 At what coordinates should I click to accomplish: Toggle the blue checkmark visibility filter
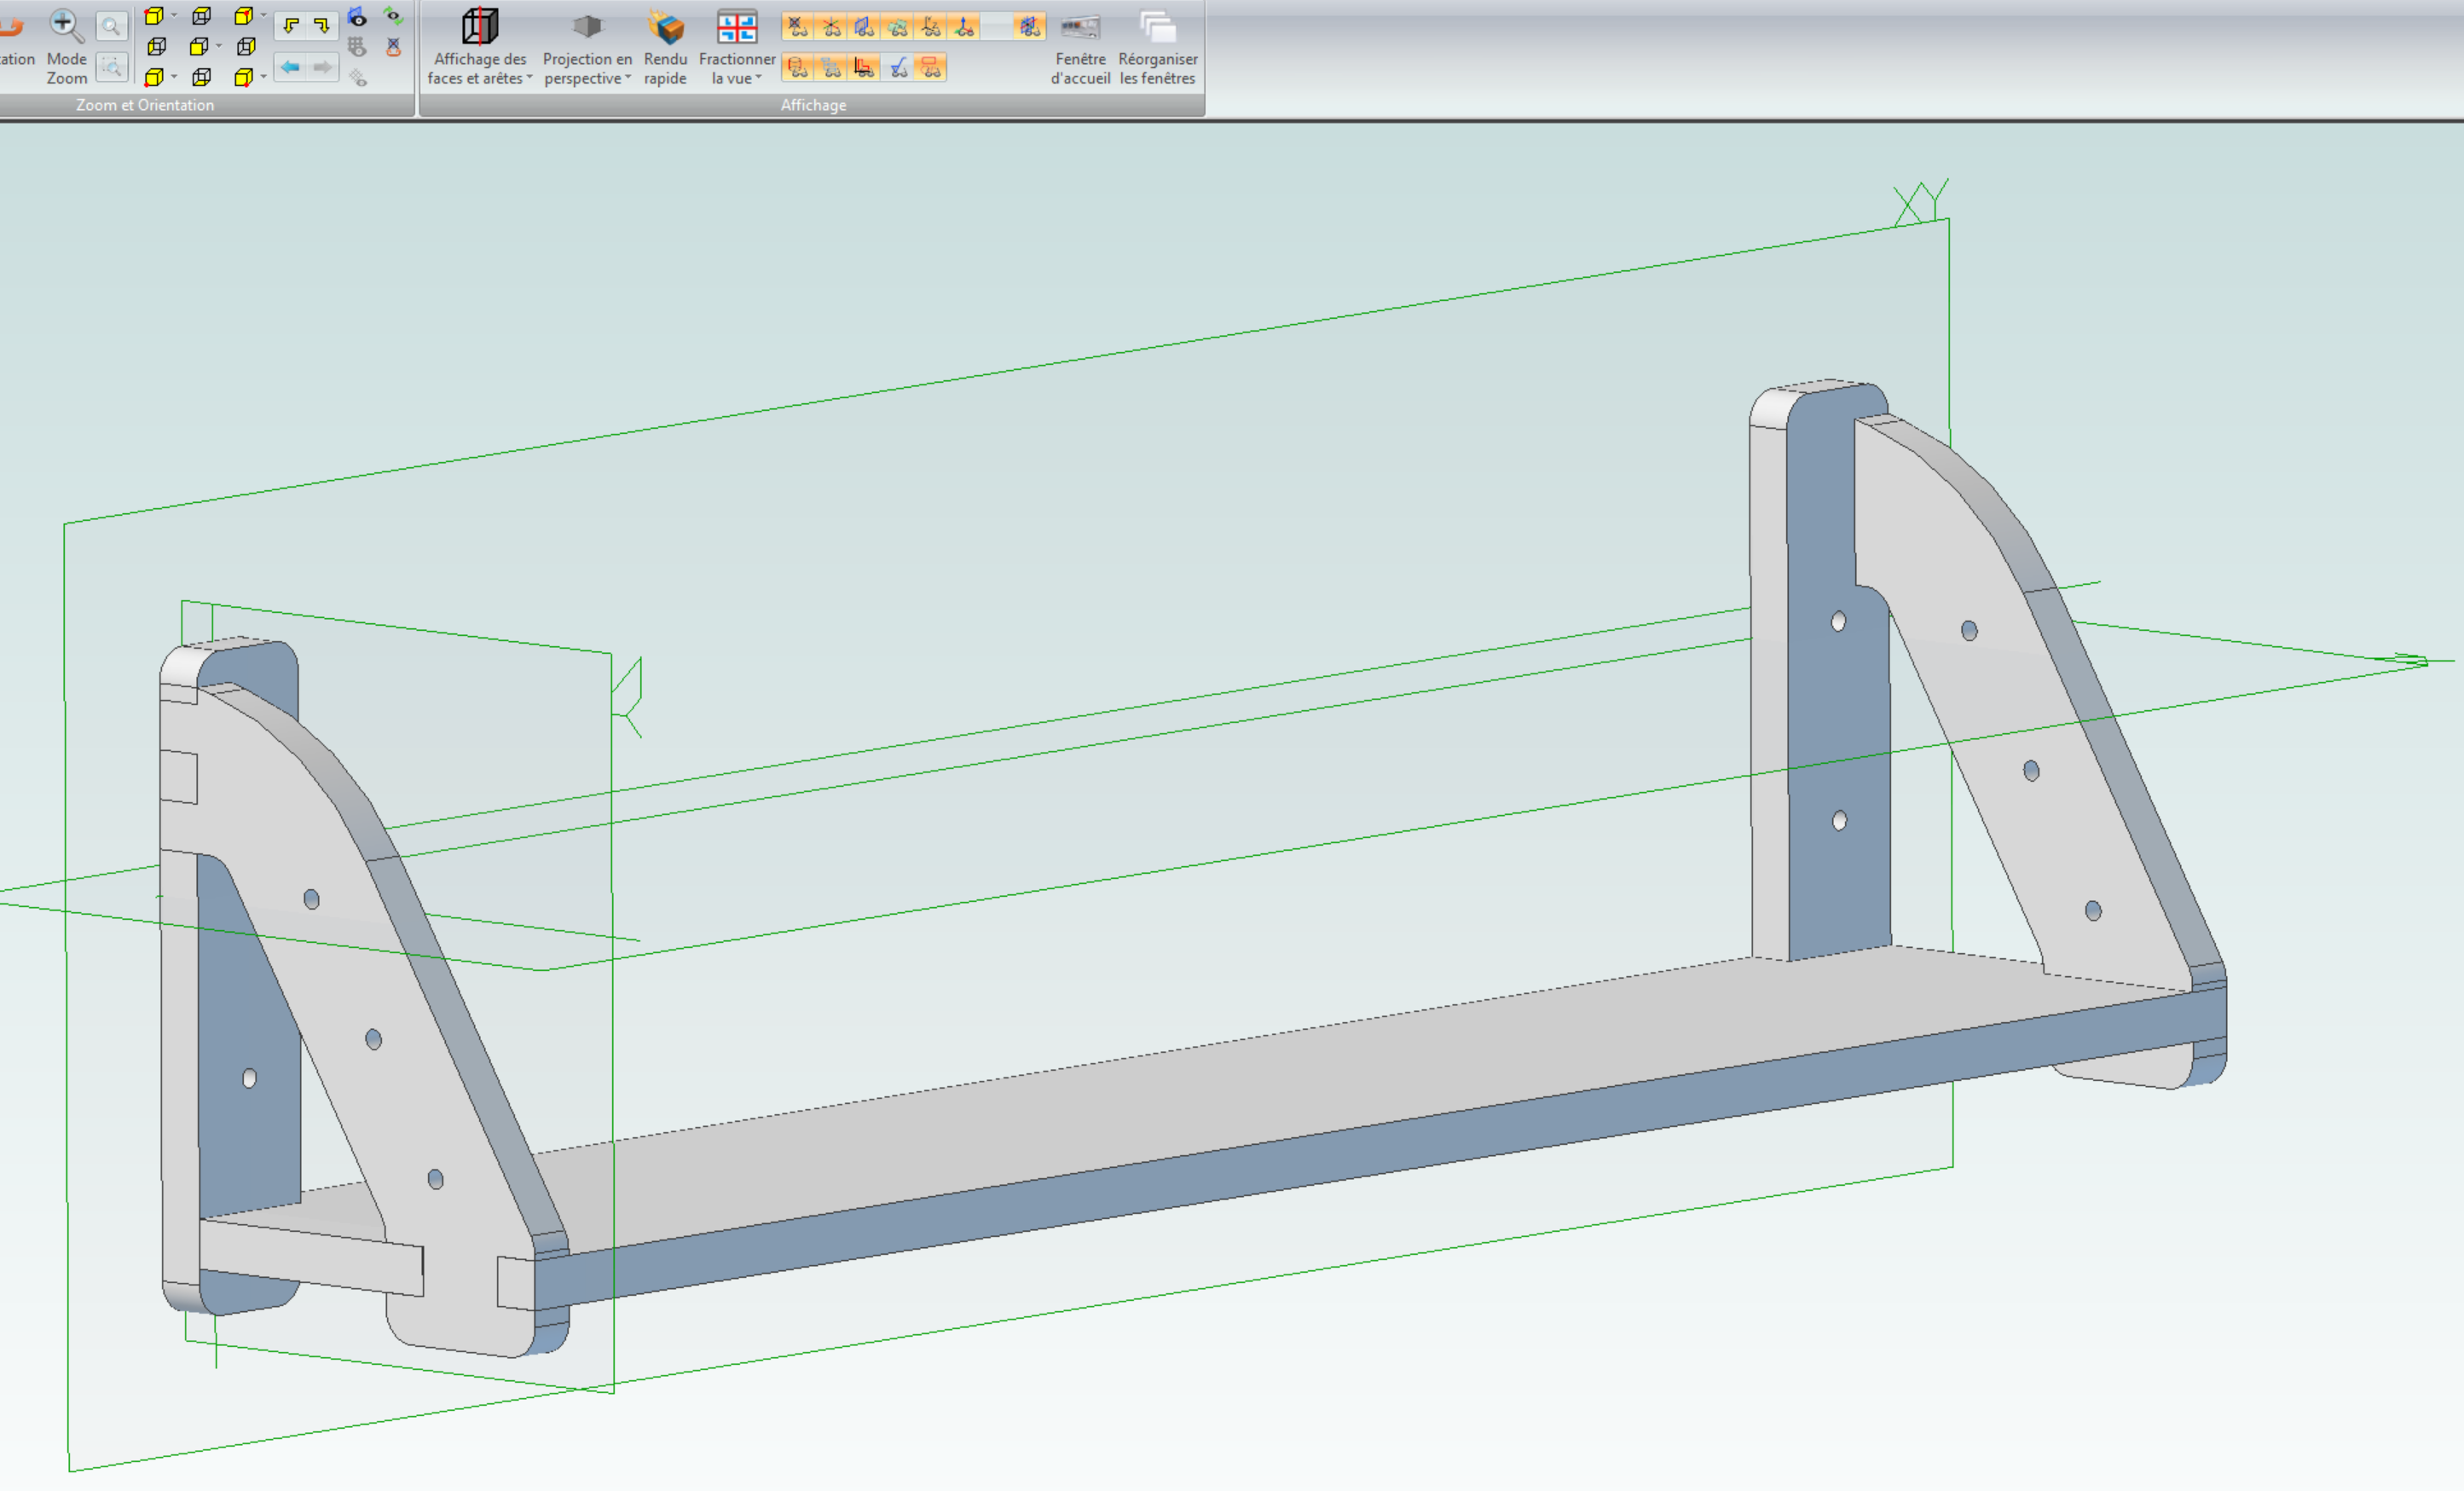point(898,67)
